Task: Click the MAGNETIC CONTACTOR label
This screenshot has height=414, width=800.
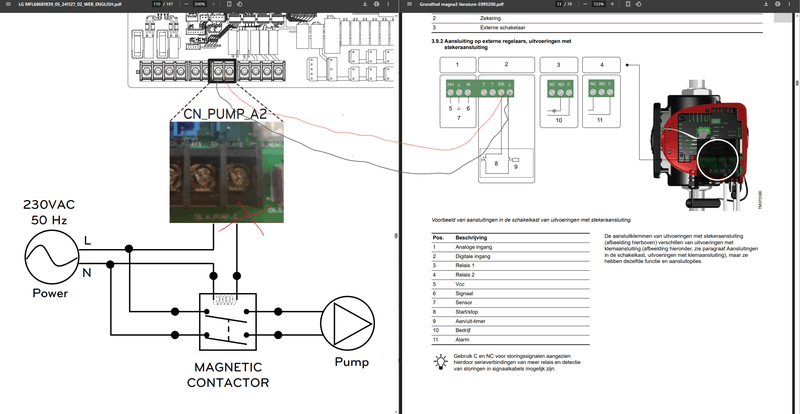Action: point(228,375)
